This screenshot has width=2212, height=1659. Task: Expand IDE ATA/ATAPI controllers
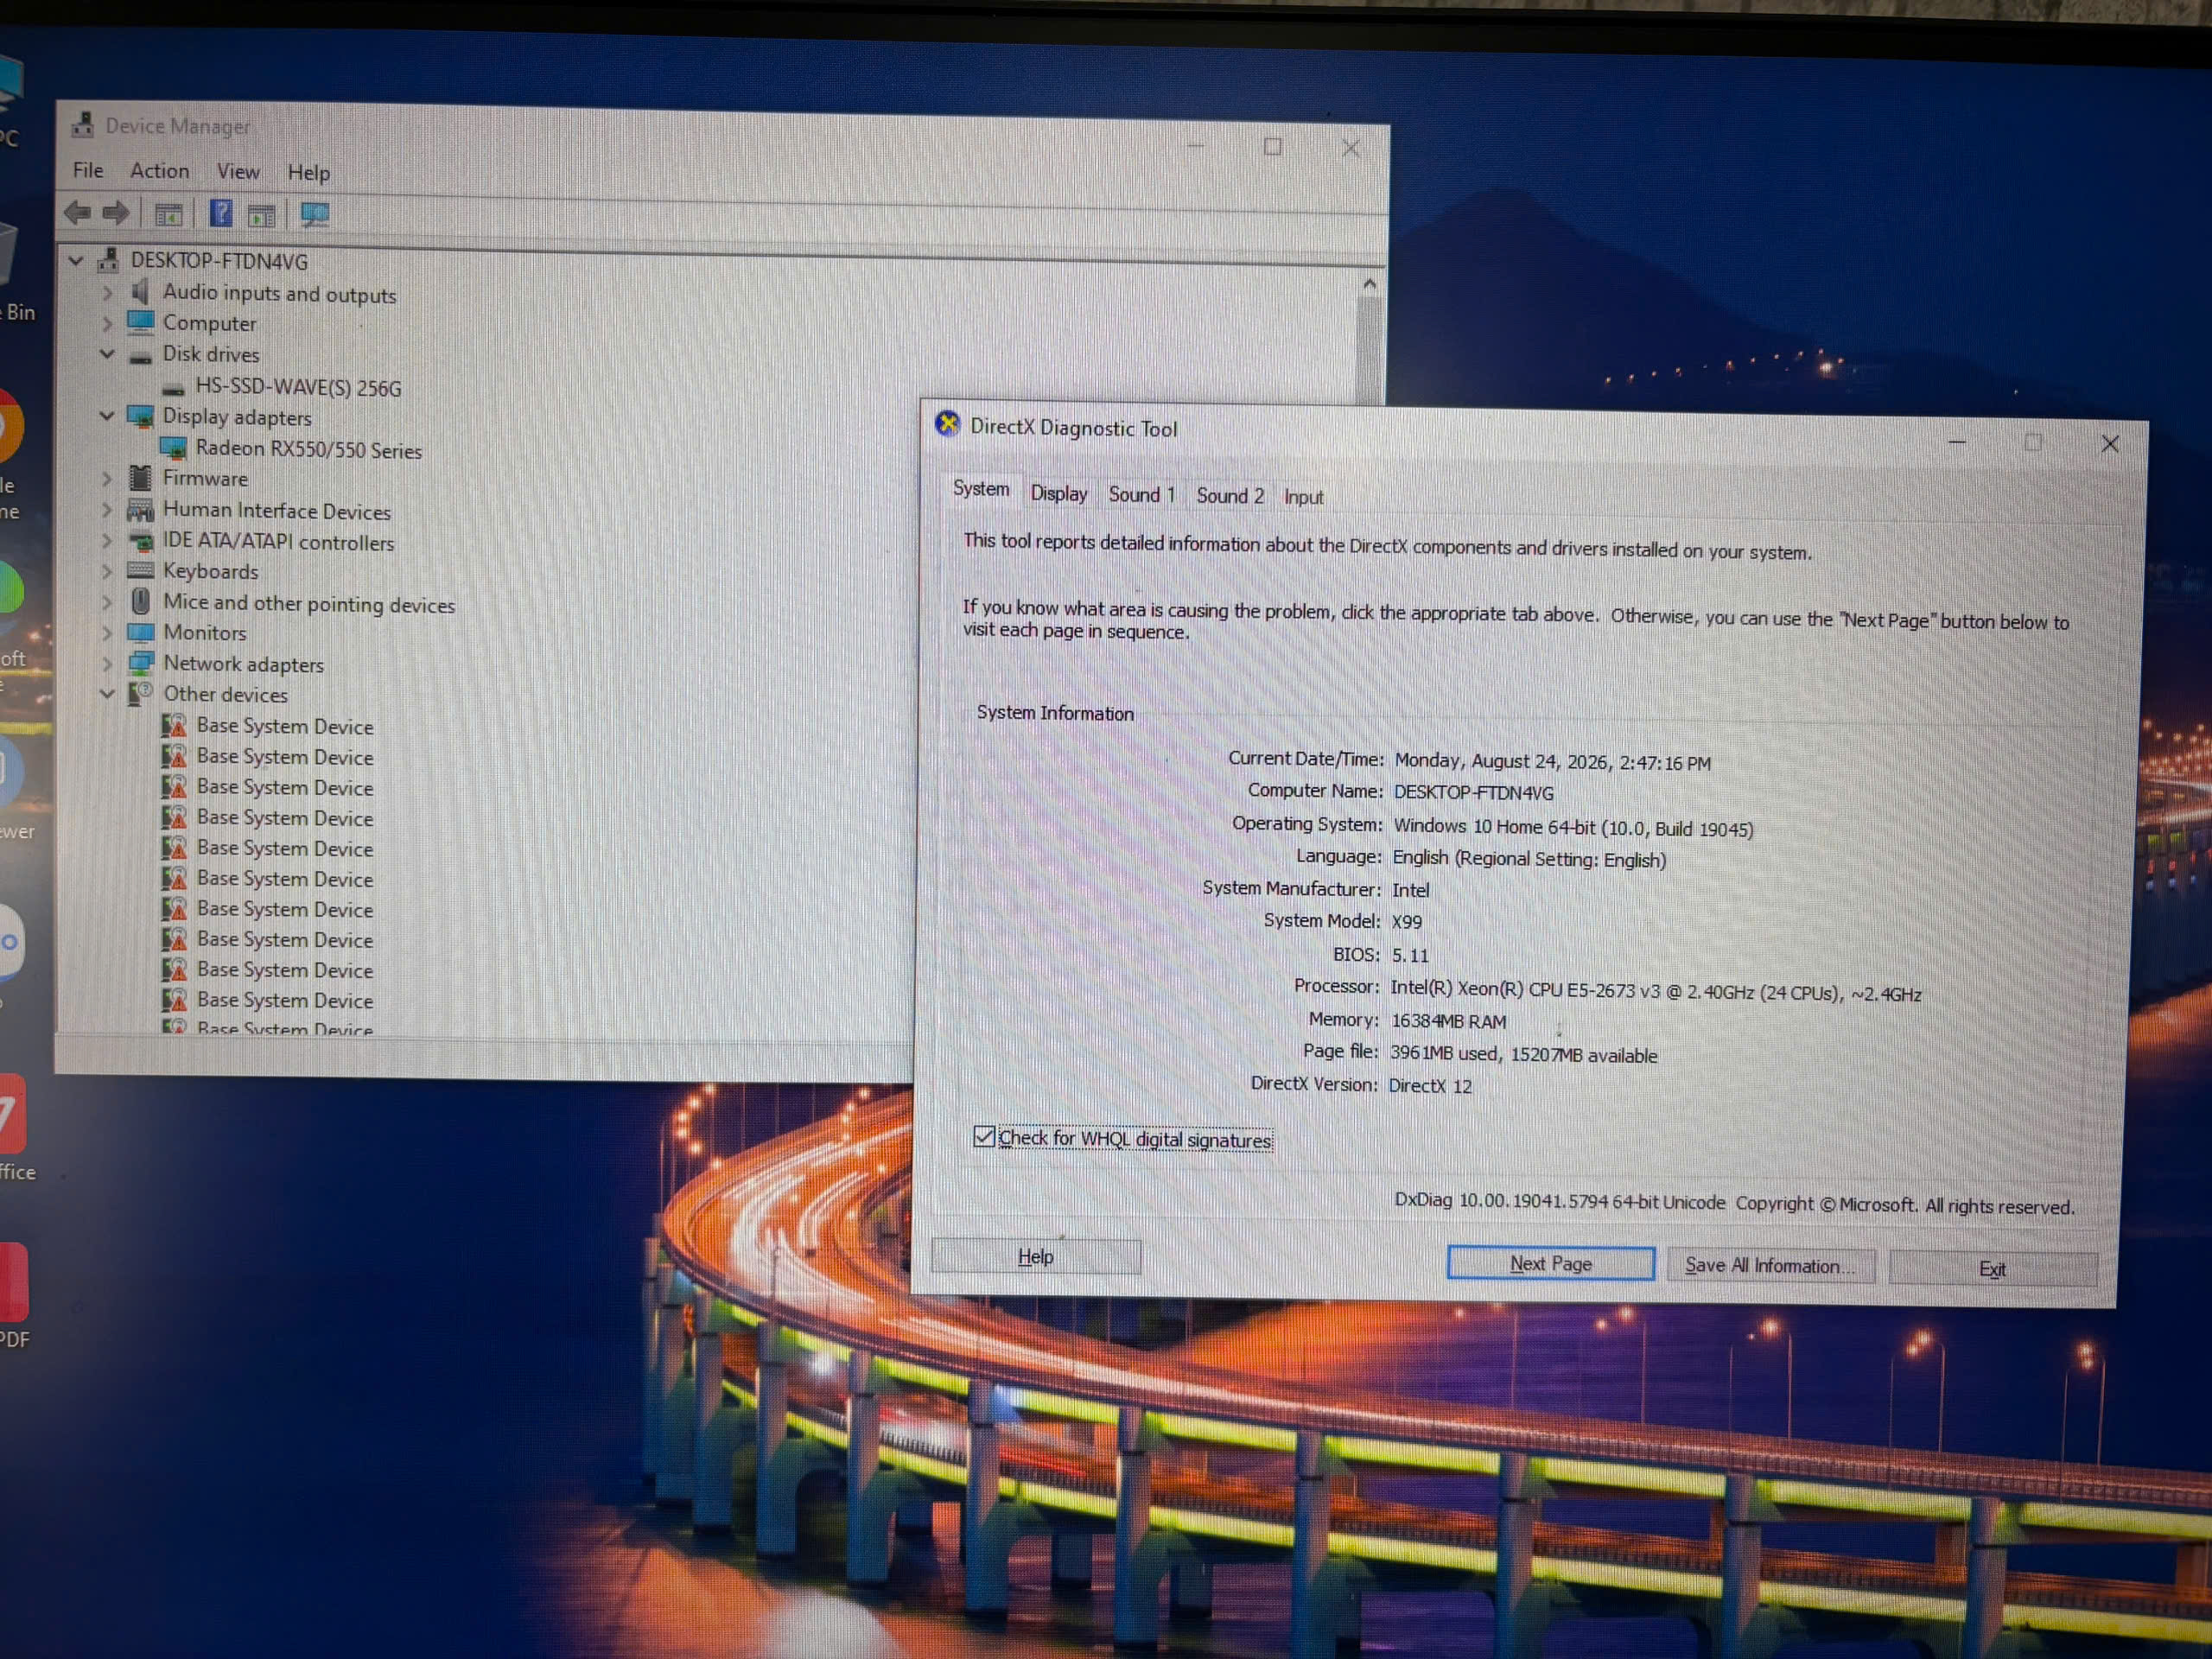pyautogui.click(x=107, y=540)
